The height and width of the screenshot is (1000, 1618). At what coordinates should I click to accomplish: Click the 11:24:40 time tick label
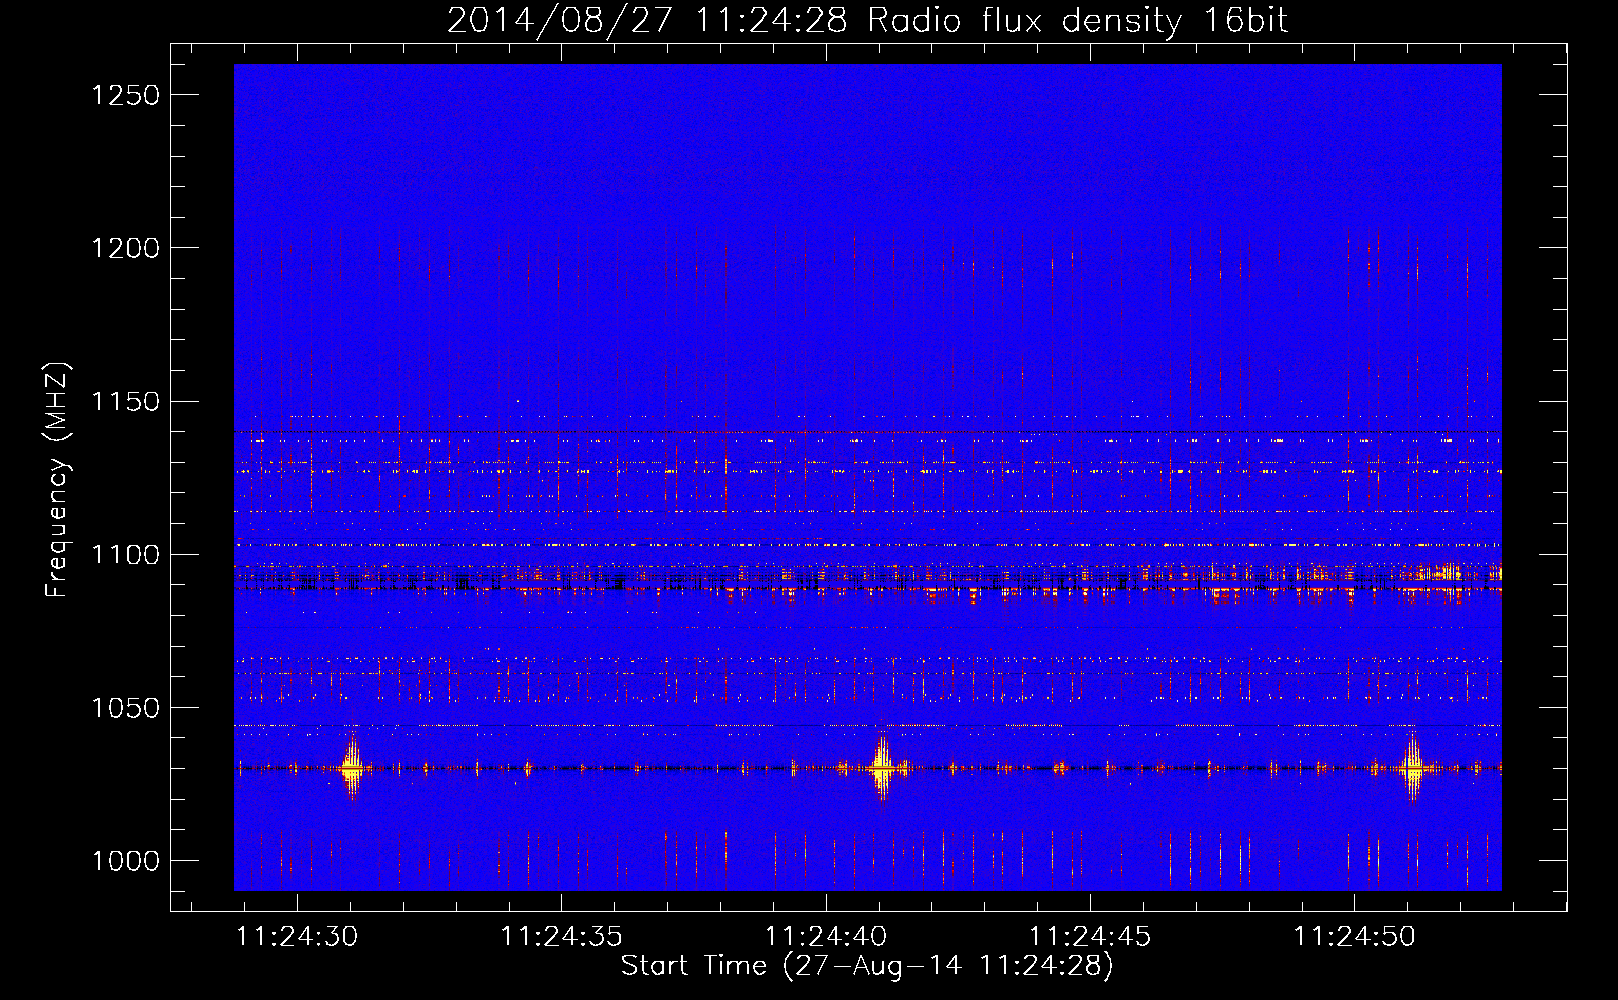pos(826,937)
